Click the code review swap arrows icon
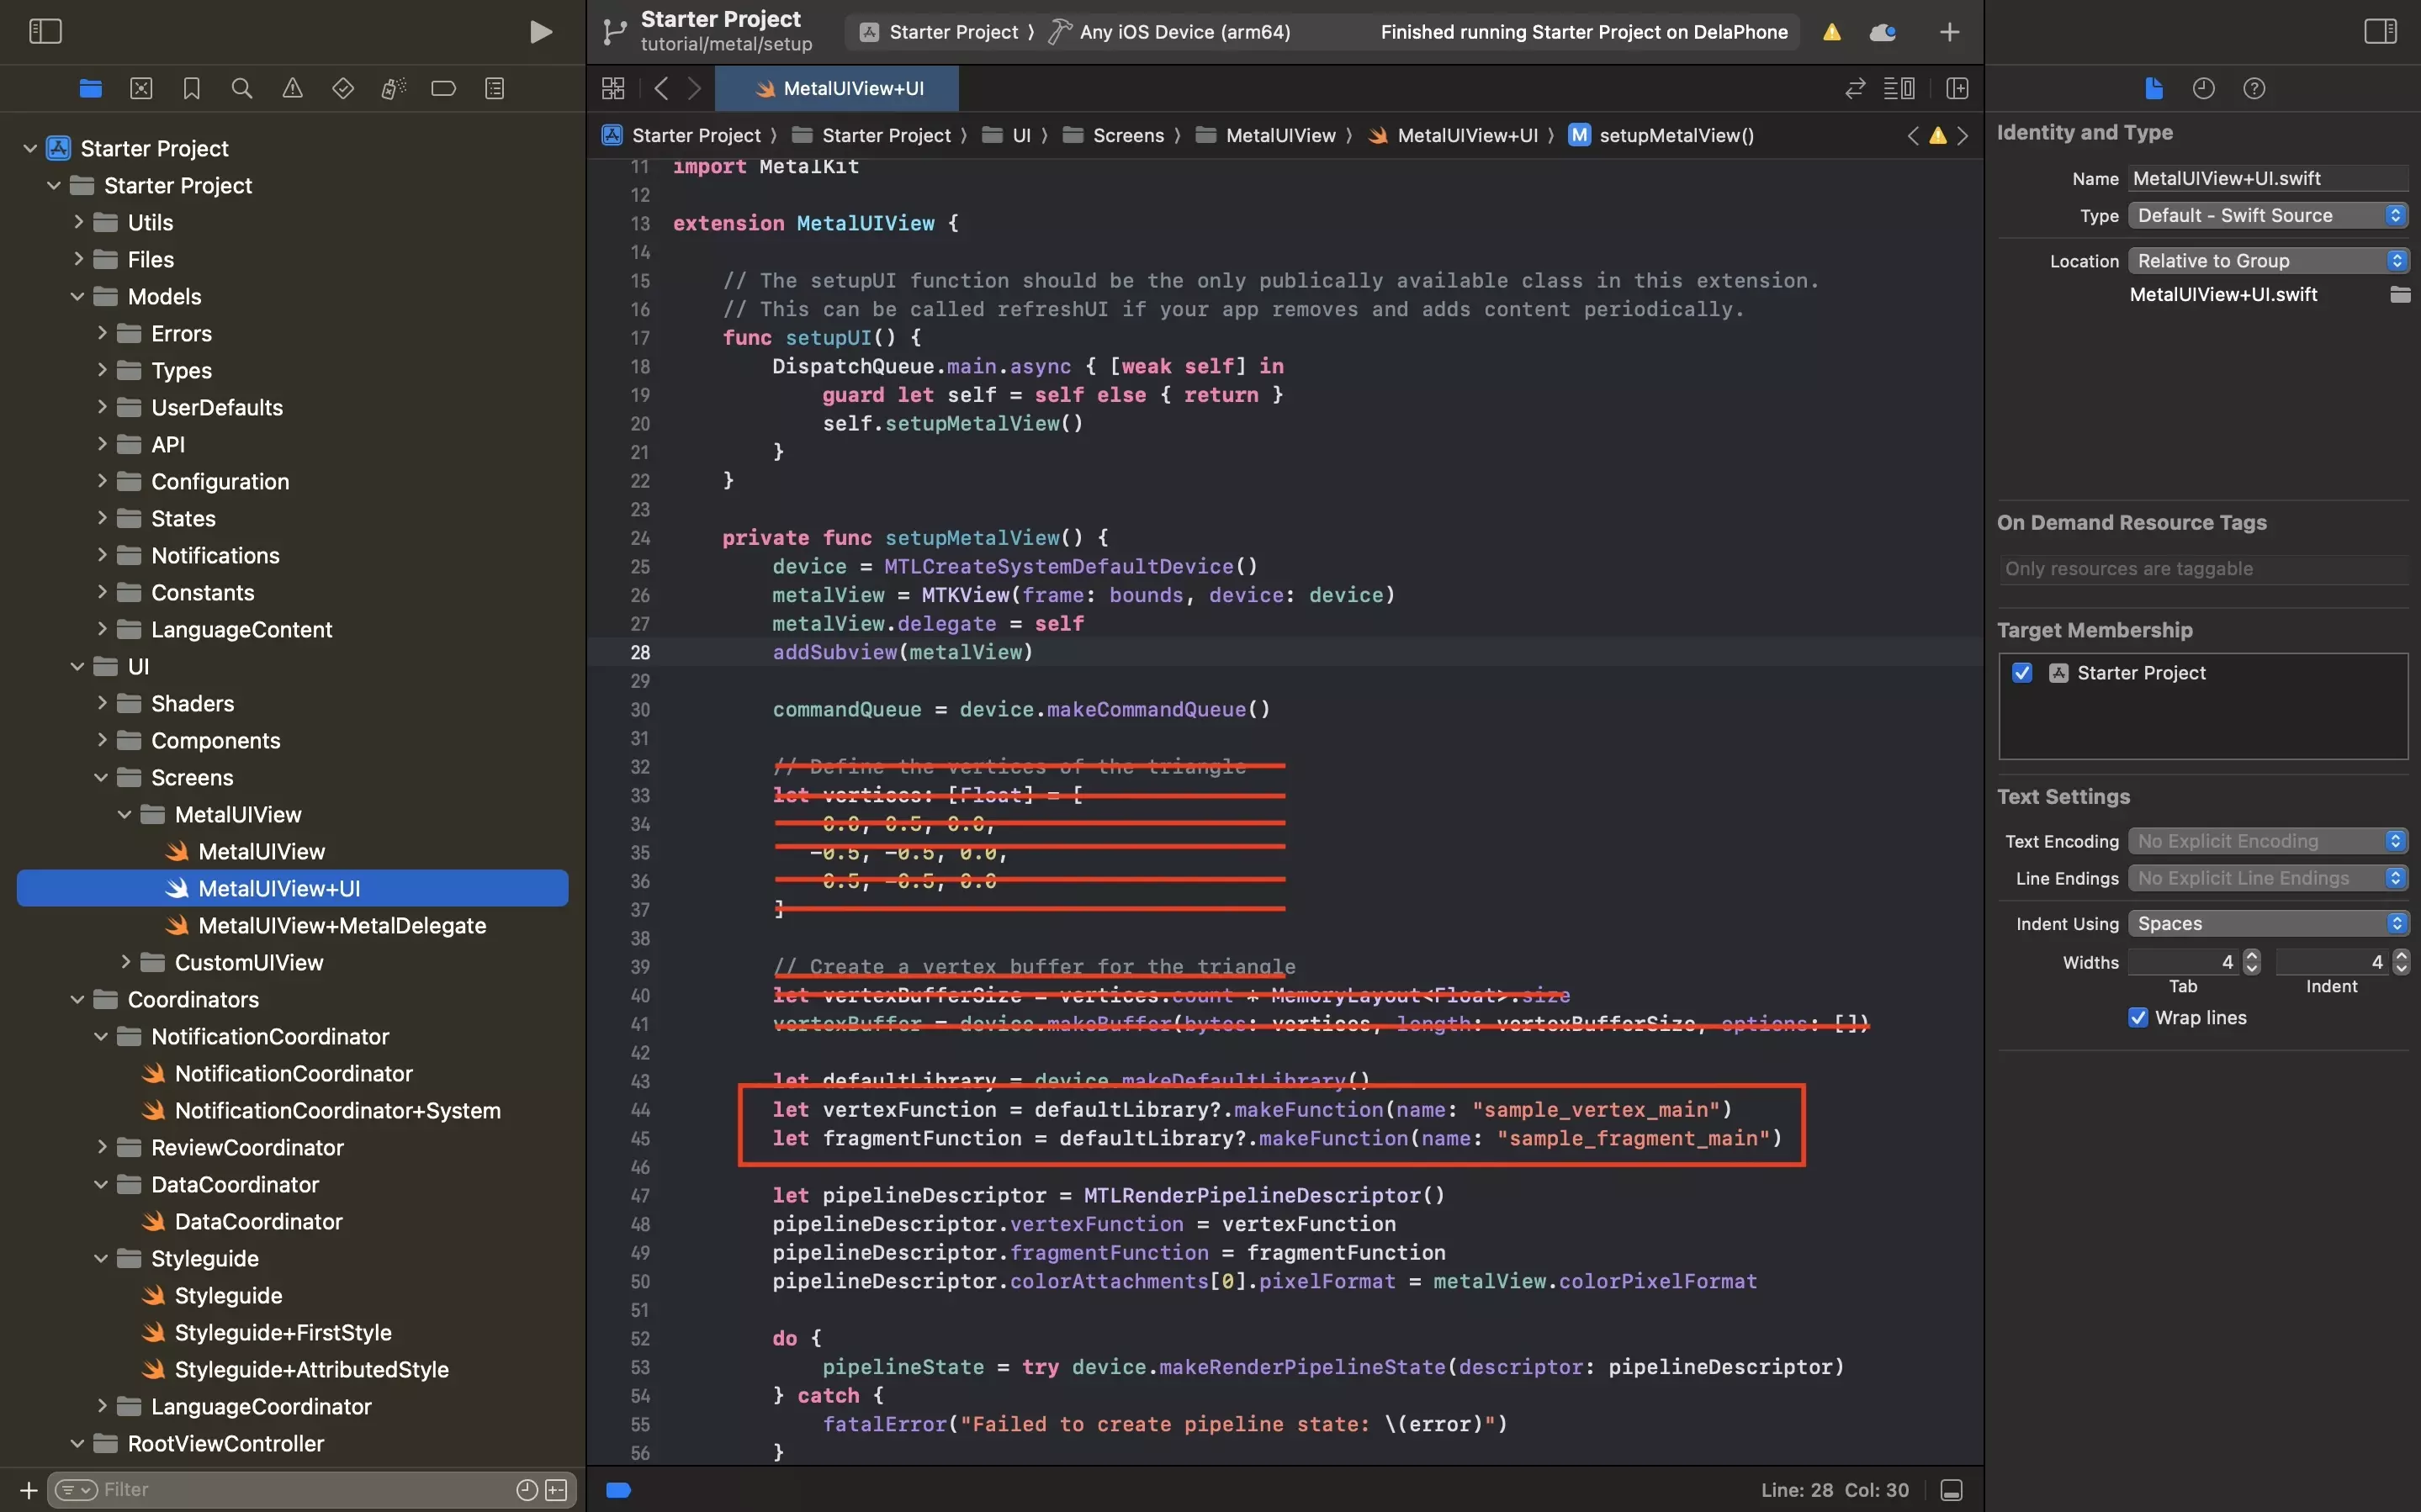 point(1855,89)
